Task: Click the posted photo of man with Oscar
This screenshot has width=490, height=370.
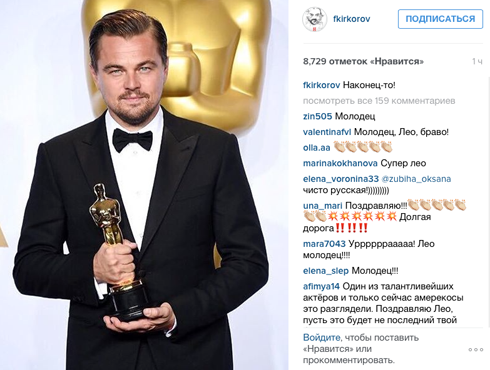Action: point(144,185)
